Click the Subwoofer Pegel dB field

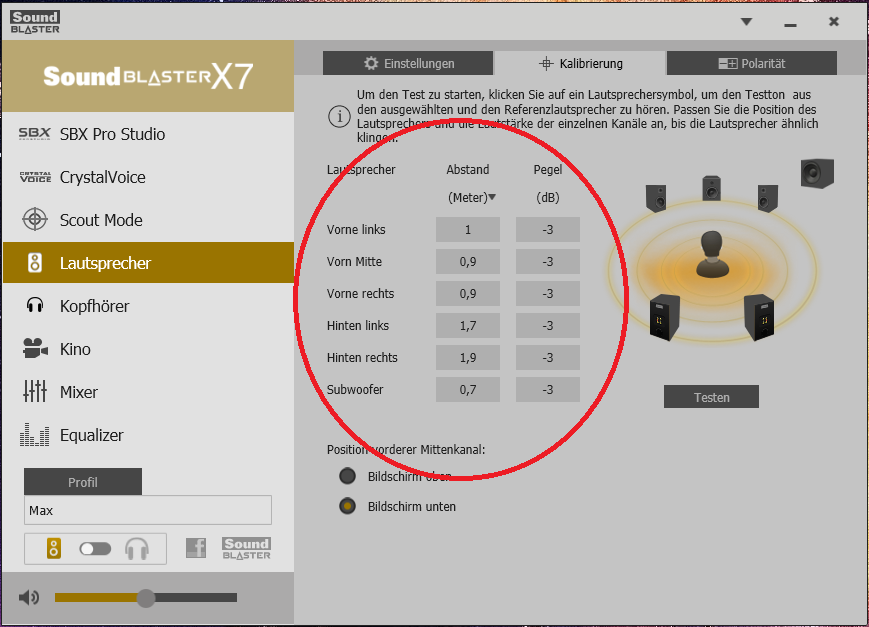(x=548, y=390)
